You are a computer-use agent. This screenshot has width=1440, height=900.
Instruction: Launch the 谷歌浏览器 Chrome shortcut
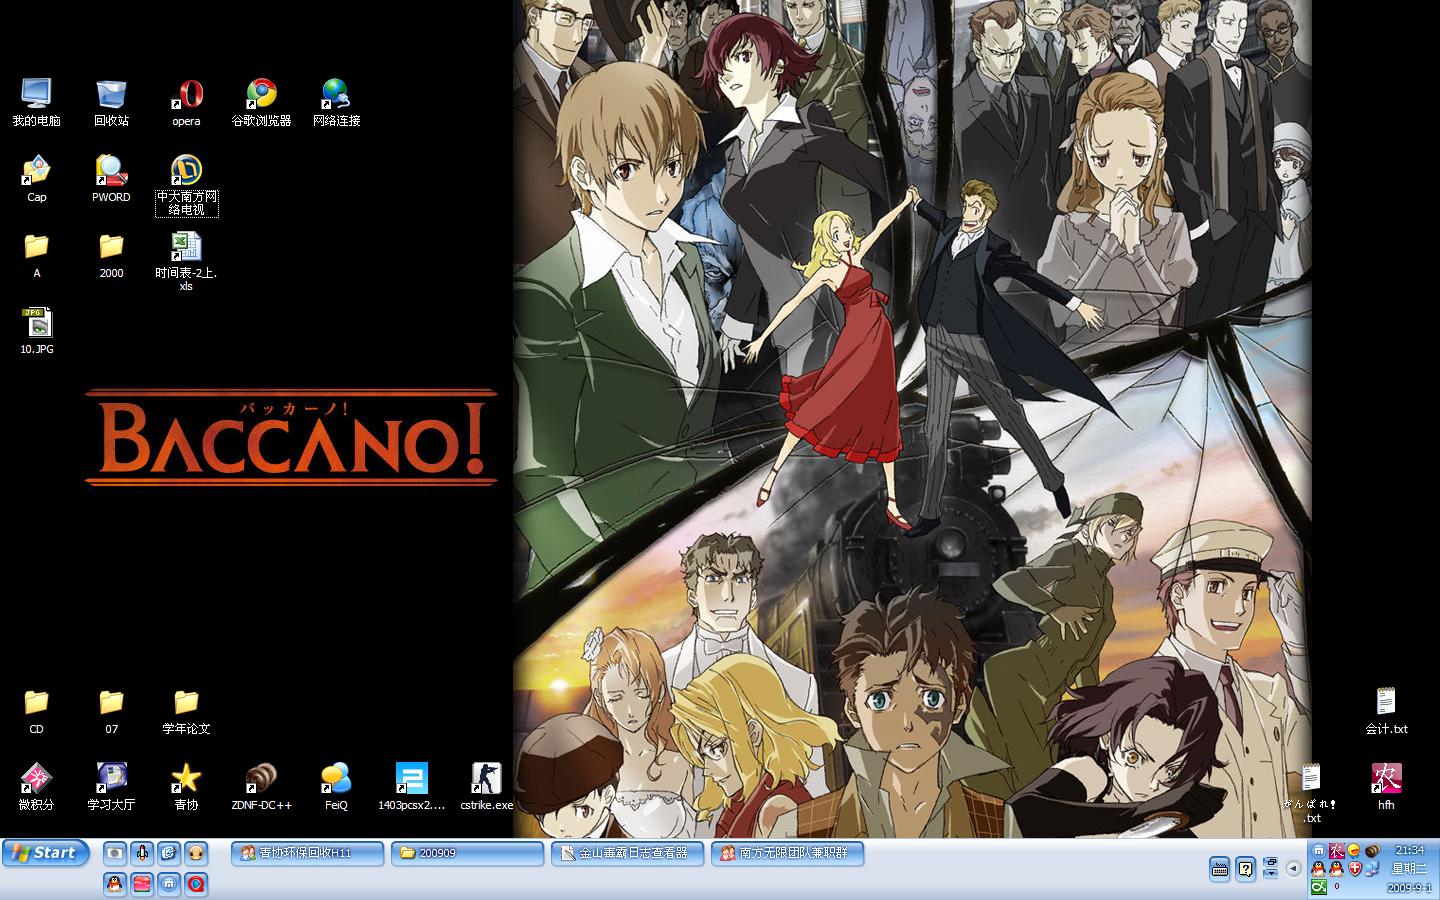coord(261,102)
